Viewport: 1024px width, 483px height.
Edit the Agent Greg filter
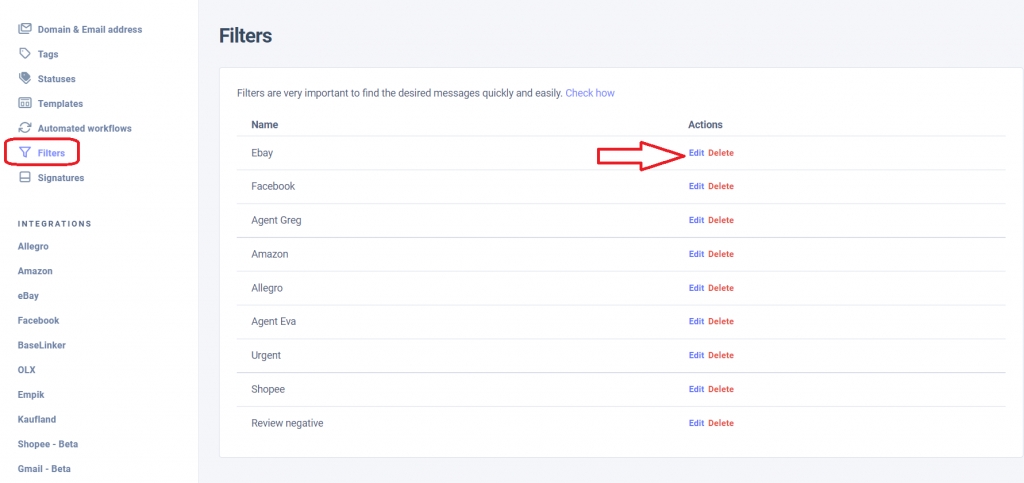pyautogui.click(x=696, y=220)
